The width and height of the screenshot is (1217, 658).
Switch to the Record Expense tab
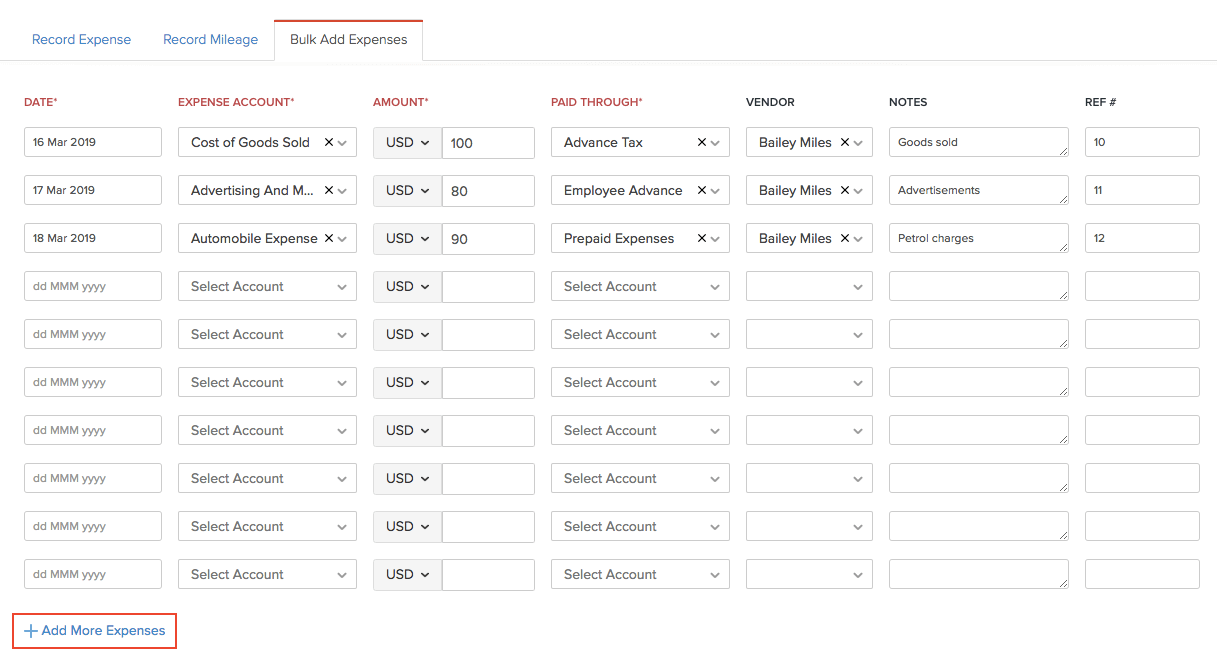[x=81, y=39]
